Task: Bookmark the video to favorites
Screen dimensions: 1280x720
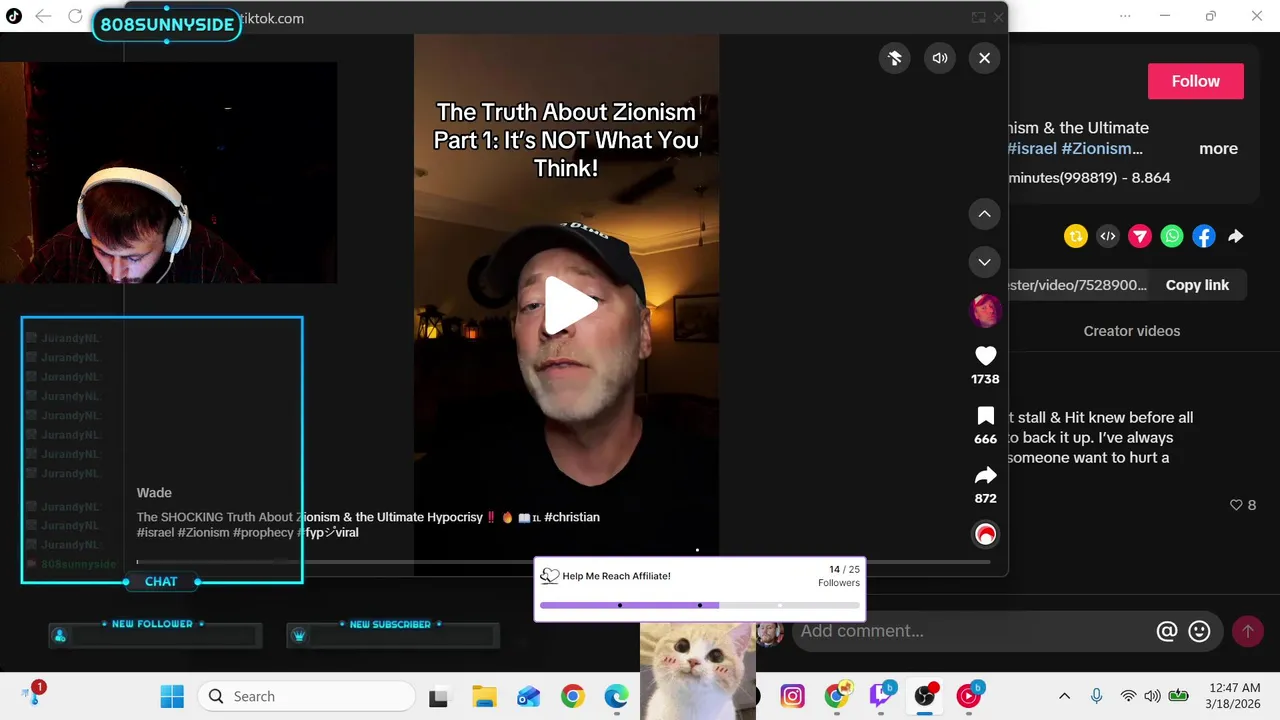Action: [986, 416]
